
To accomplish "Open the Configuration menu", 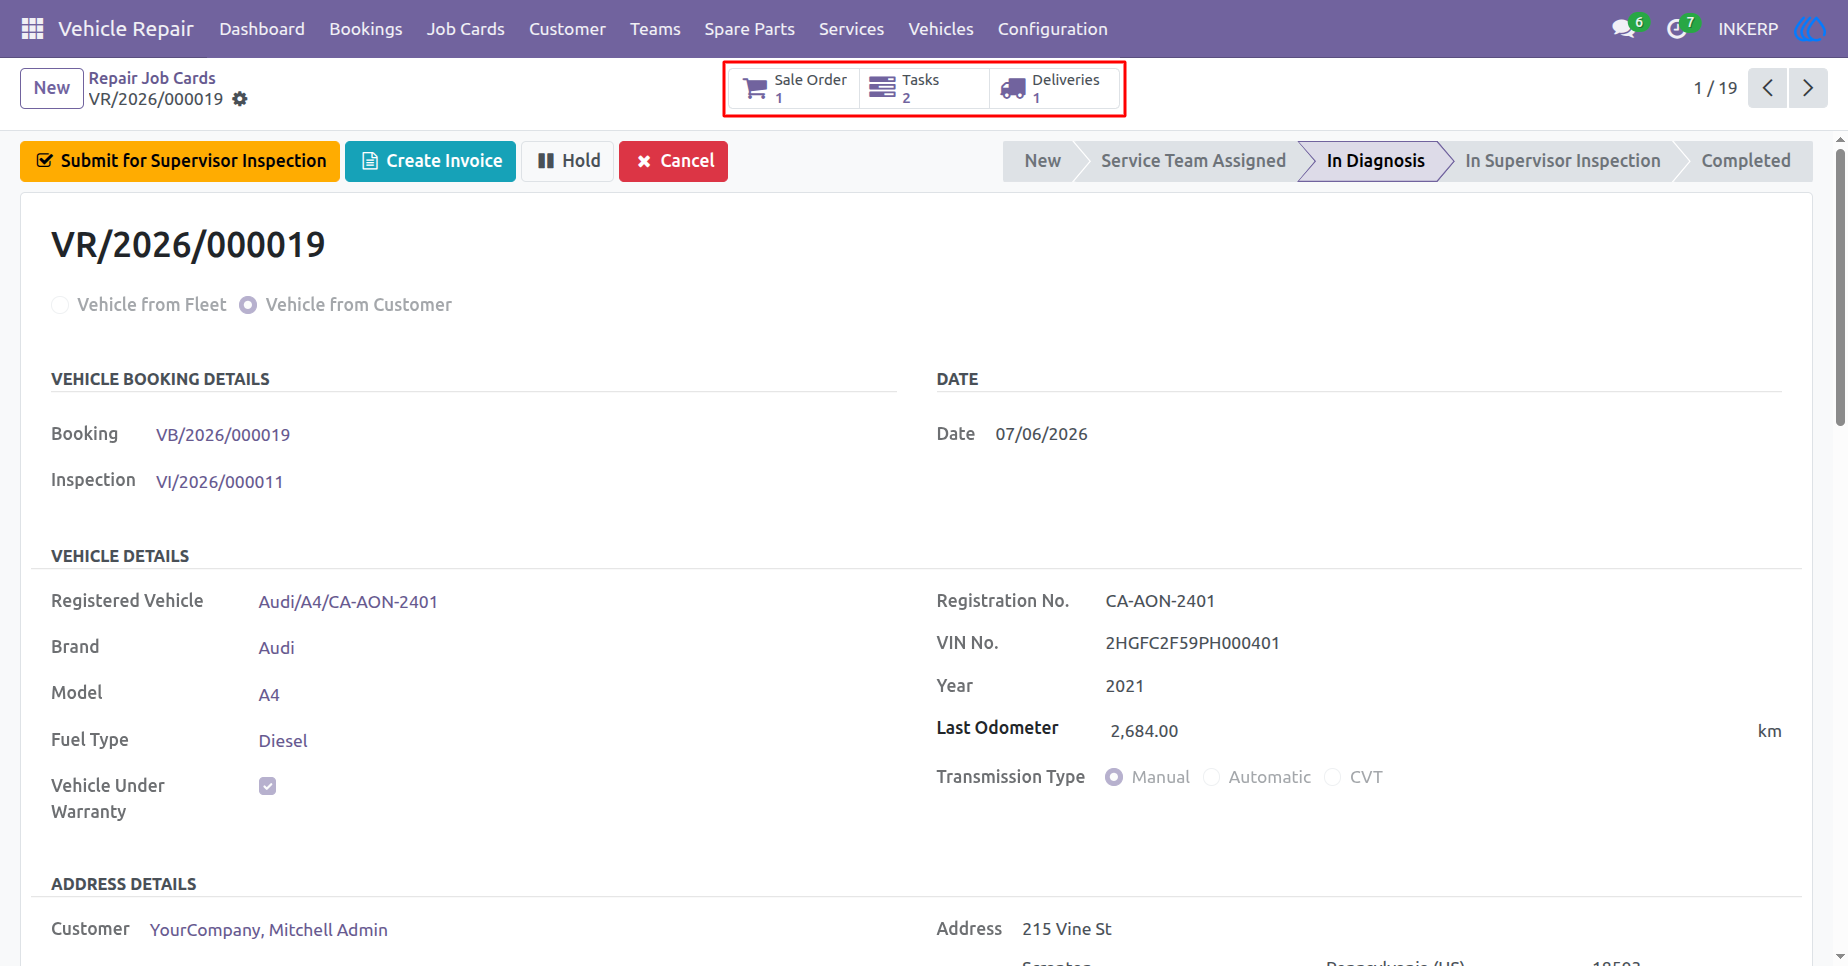I will (x=1052, y=29).
